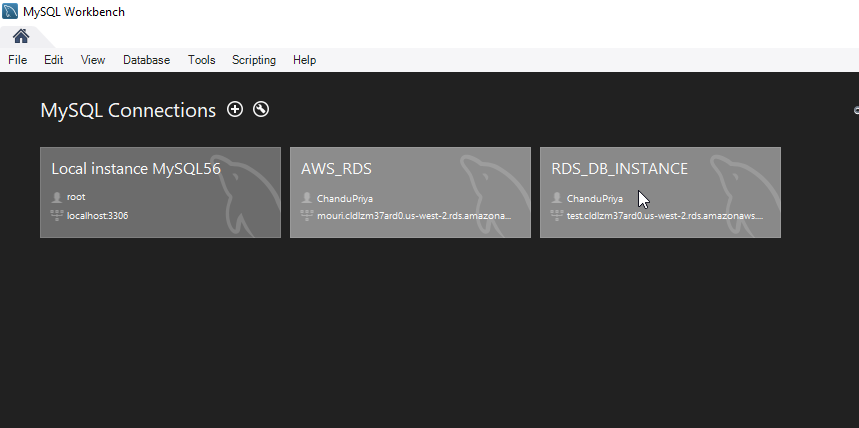Screen dimensions: 859x428
Task: Click the host icon on AWS_RDS tile
Action: (x=307, y=215)
